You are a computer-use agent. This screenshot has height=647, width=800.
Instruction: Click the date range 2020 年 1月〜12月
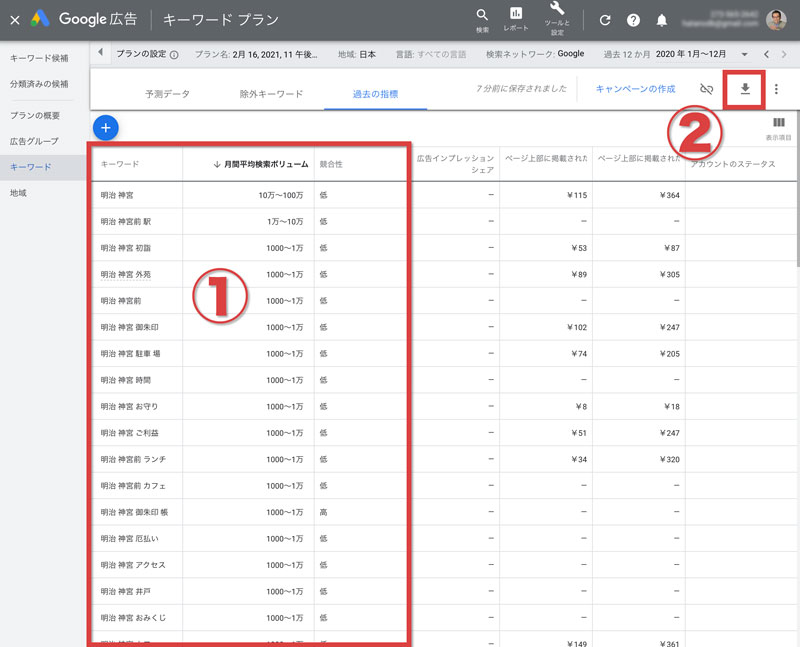tap(691, 54)
